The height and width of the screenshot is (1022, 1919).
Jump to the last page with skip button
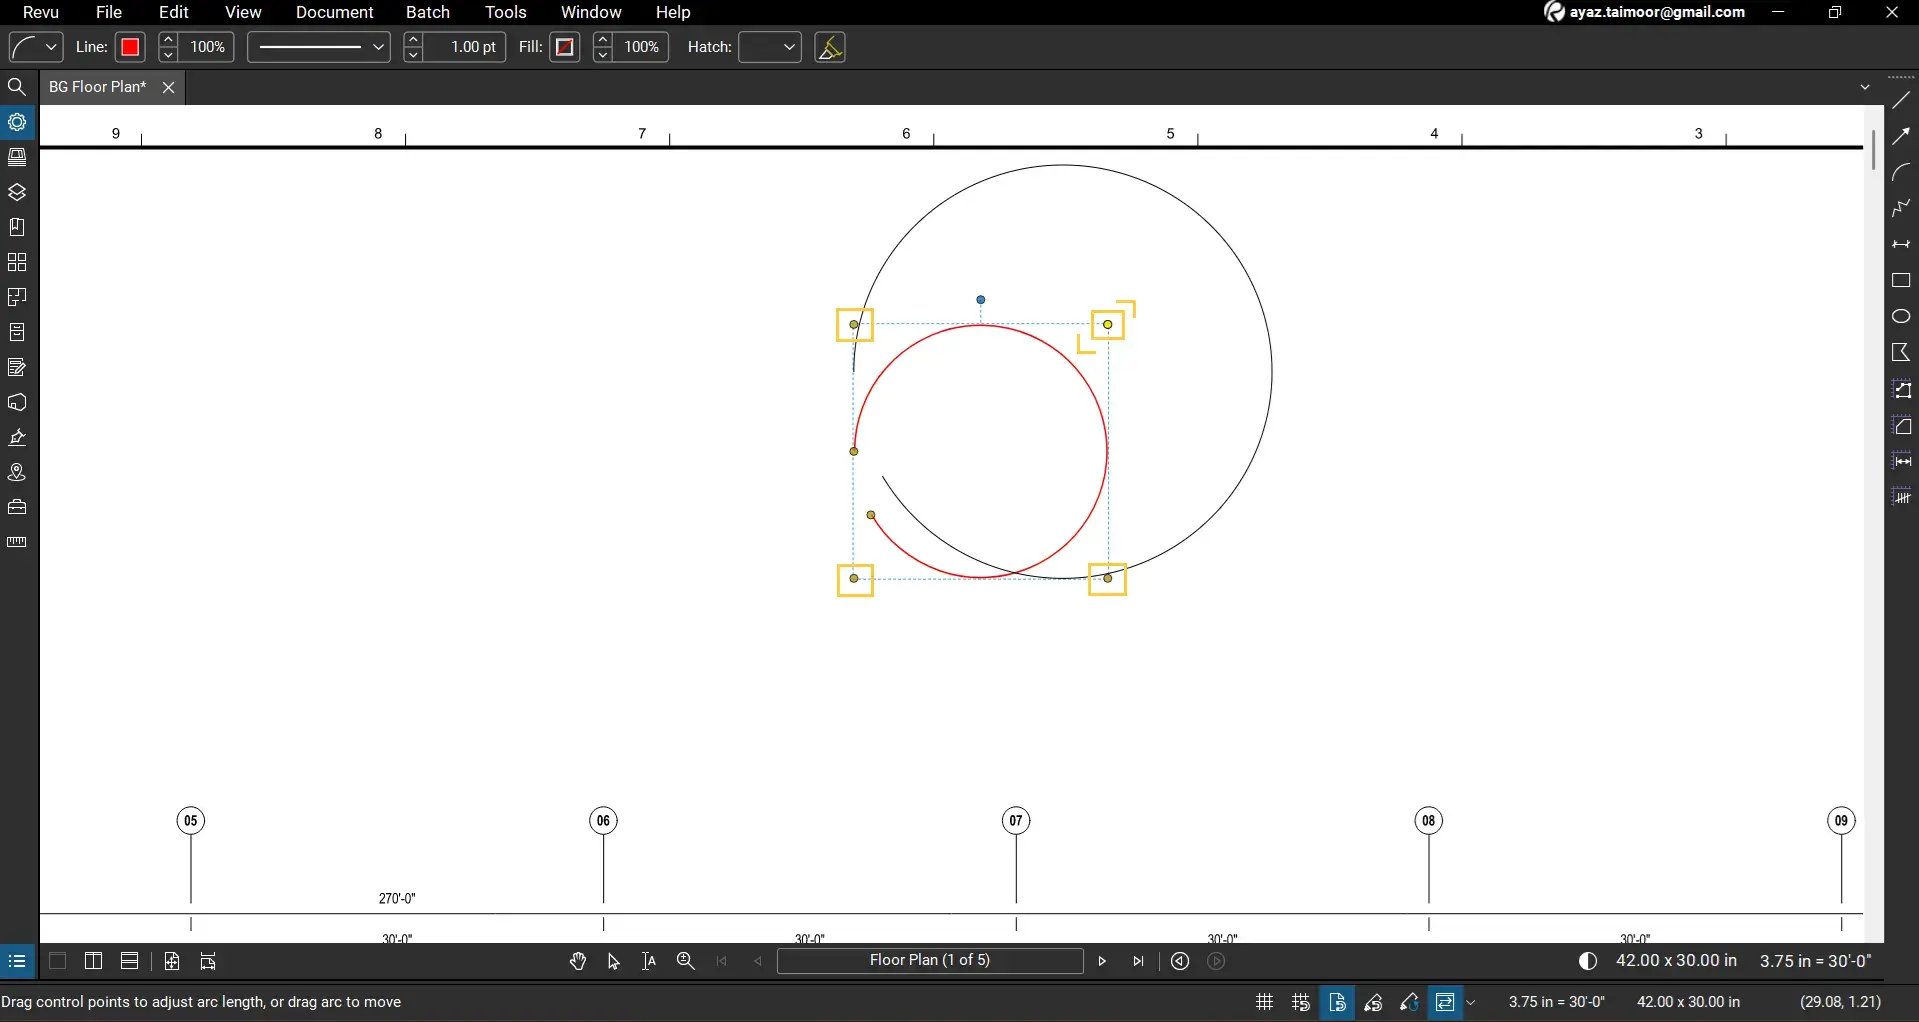point(1138,961)
